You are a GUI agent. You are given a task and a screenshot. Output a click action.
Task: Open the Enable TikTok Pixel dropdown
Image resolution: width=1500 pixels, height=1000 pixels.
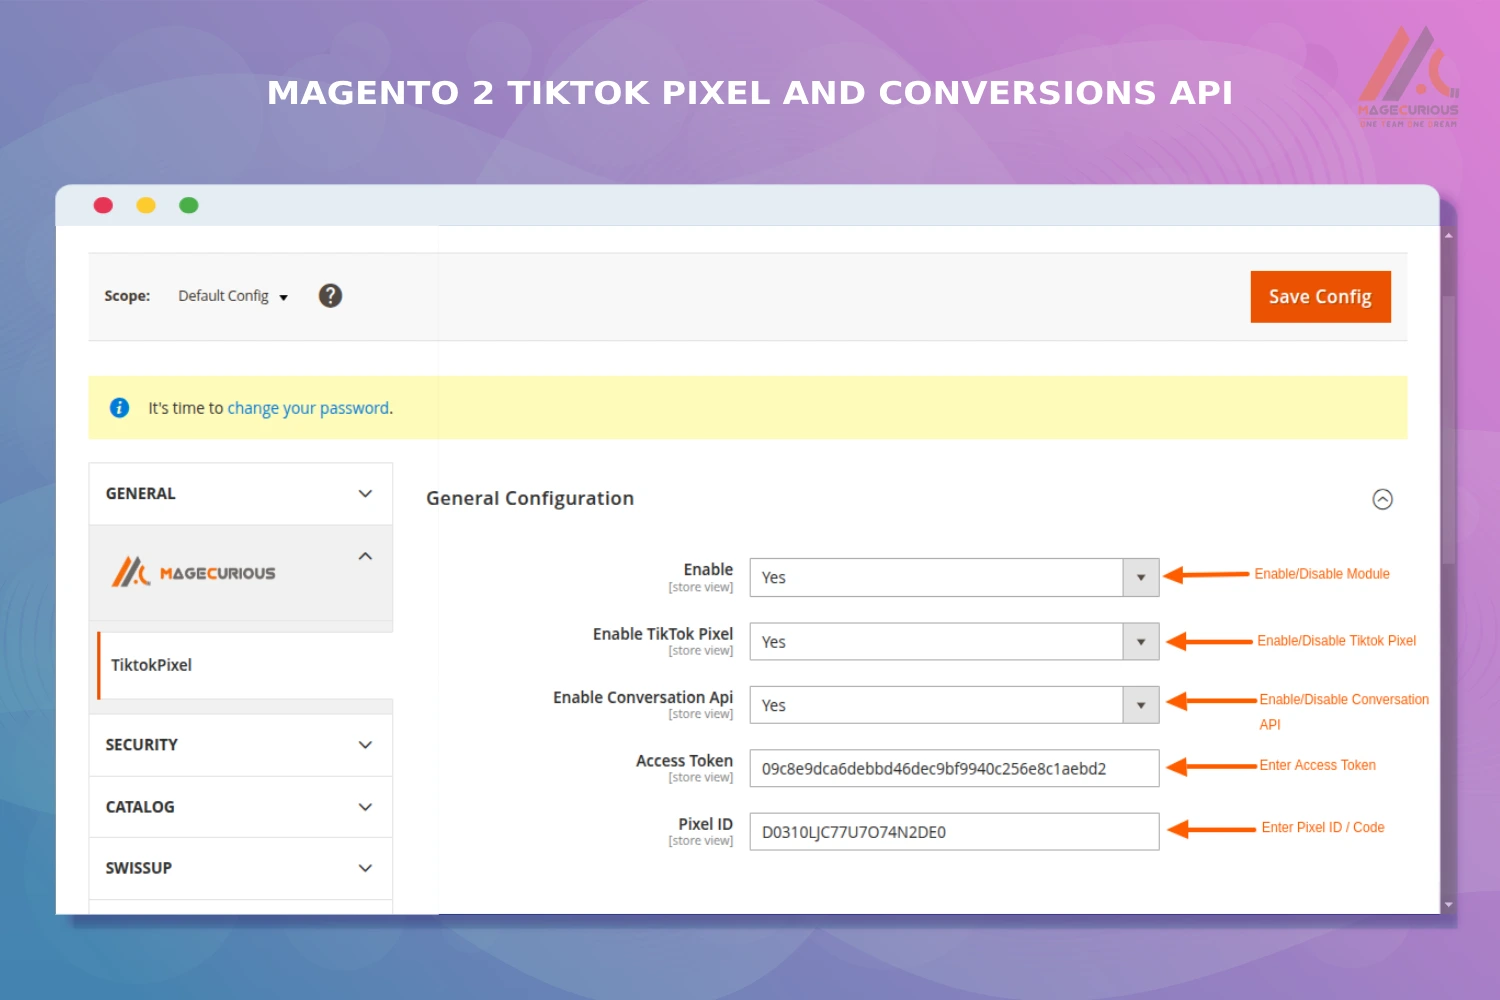click(1140, 641)
